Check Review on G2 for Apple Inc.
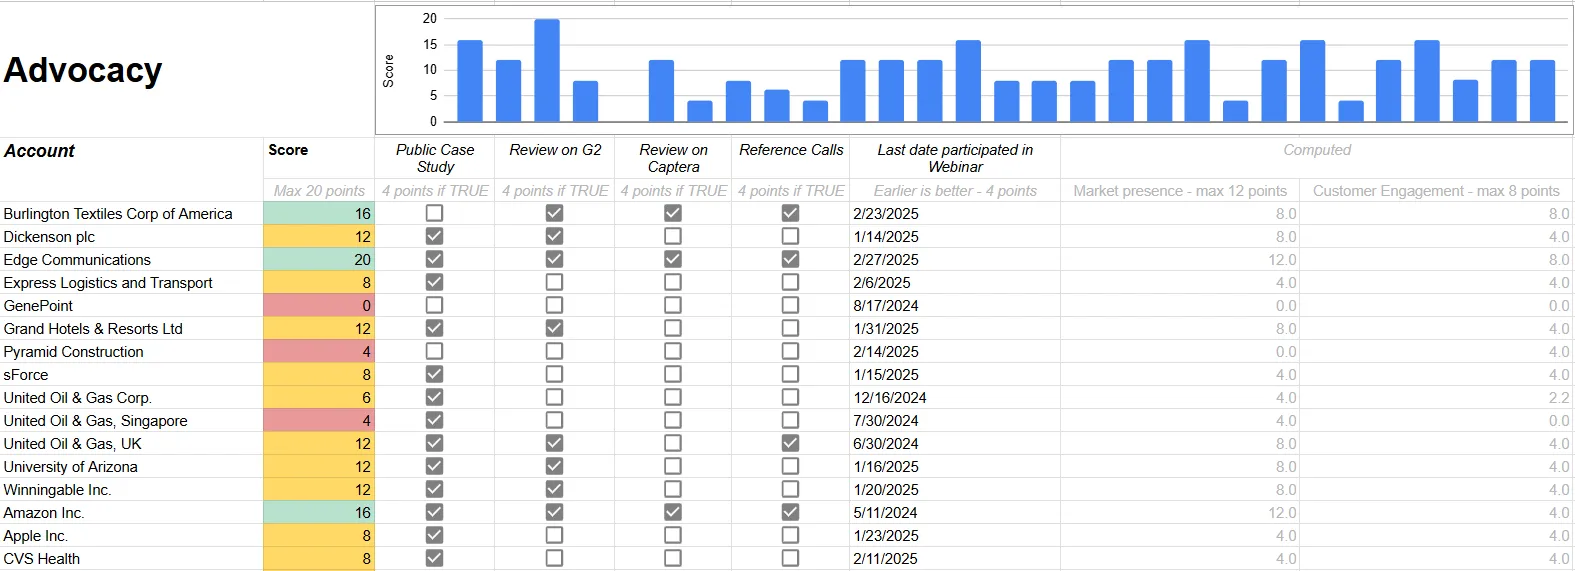Screen dimensions: 1575x571 554,535
